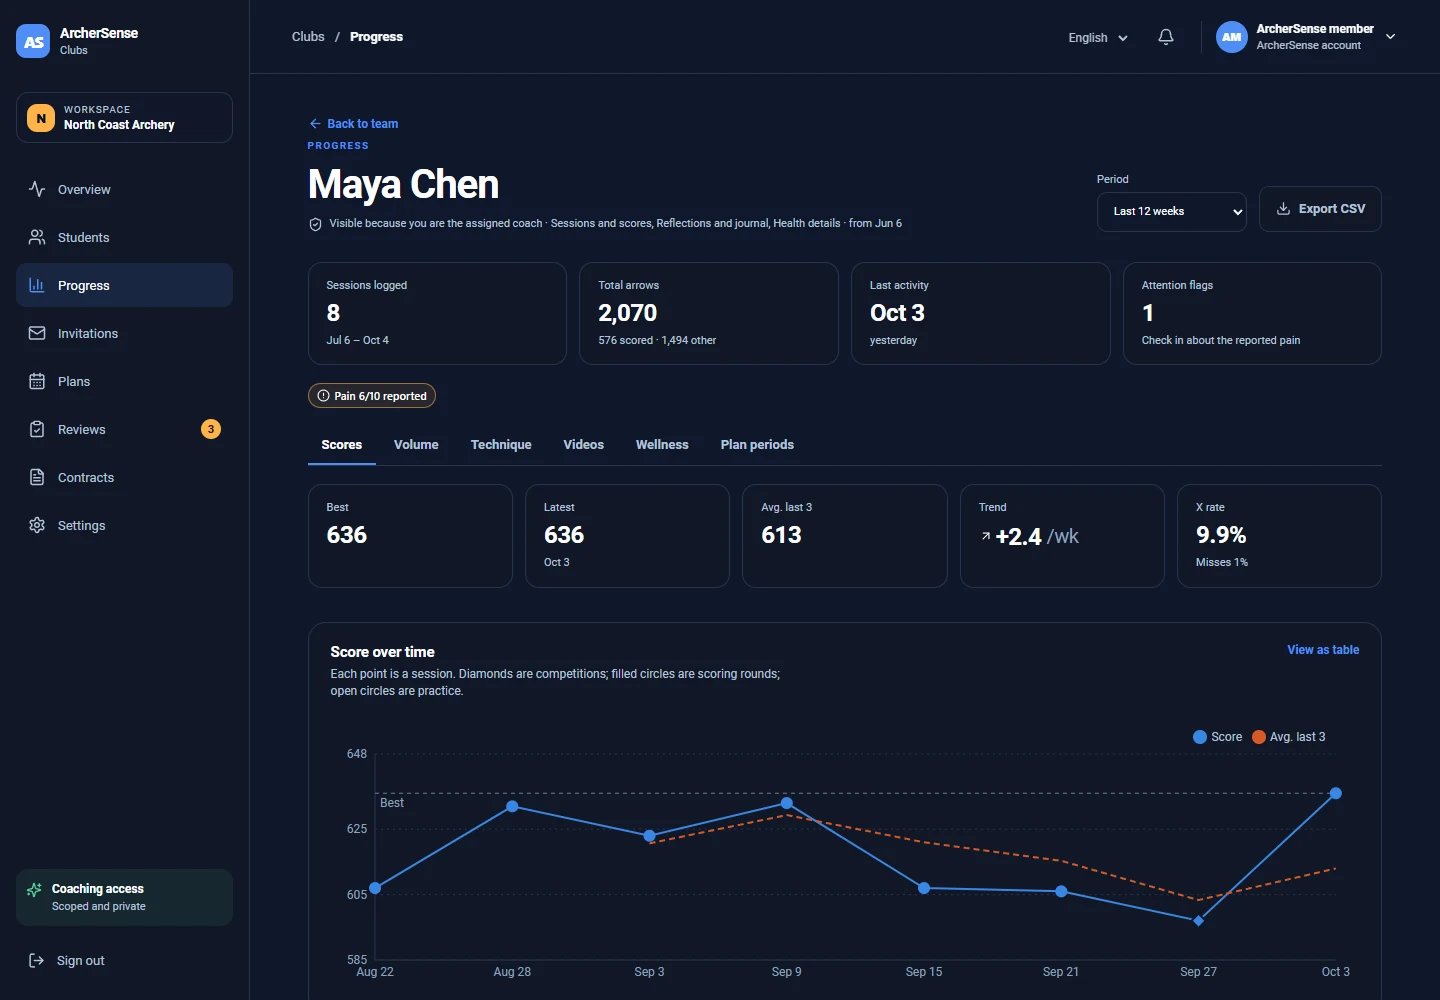Click the Overview pulse icon in the sidebar
This screenshot has width=1440, height=1000.
[x=37, y=189]
